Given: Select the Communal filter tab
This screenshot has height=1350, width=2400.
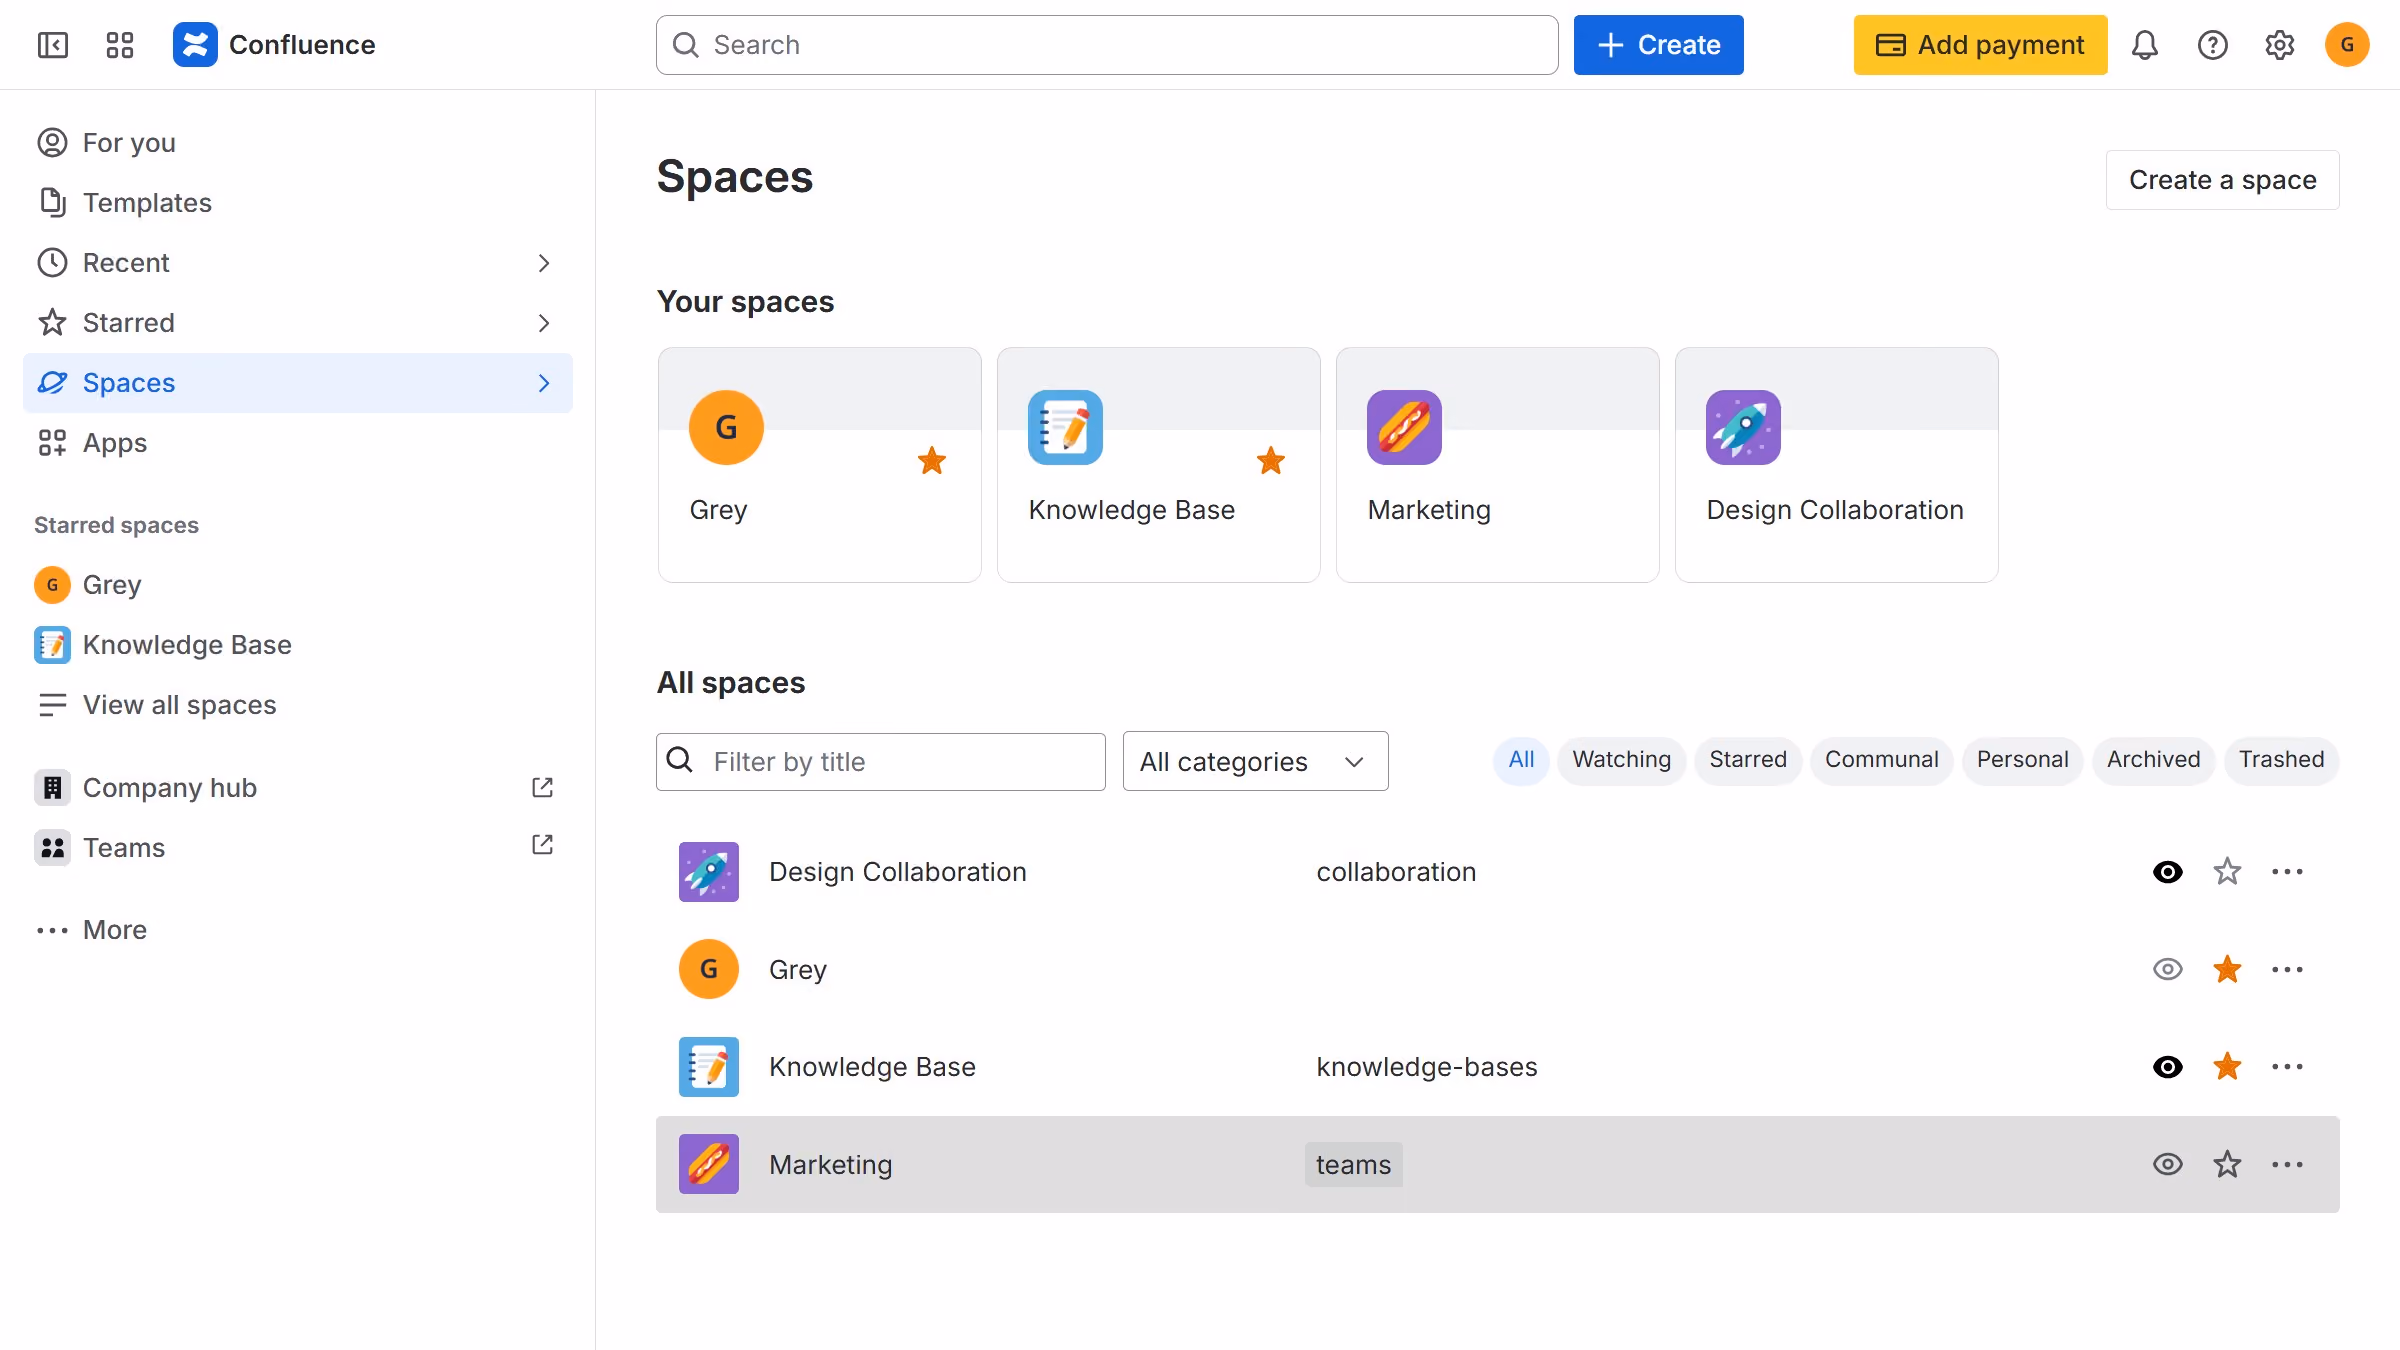Looking at the screenshot, I should point(1881,760).
